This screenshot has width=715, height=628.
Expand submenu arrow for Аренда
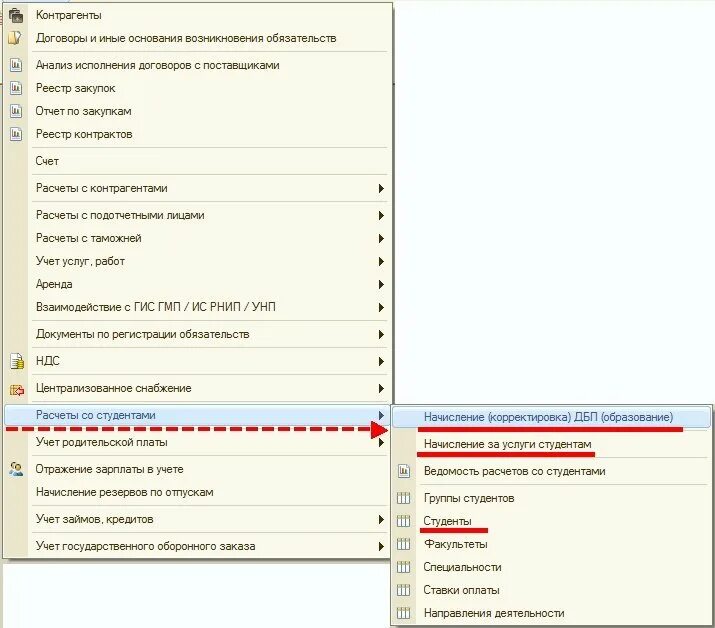(381, 284)
